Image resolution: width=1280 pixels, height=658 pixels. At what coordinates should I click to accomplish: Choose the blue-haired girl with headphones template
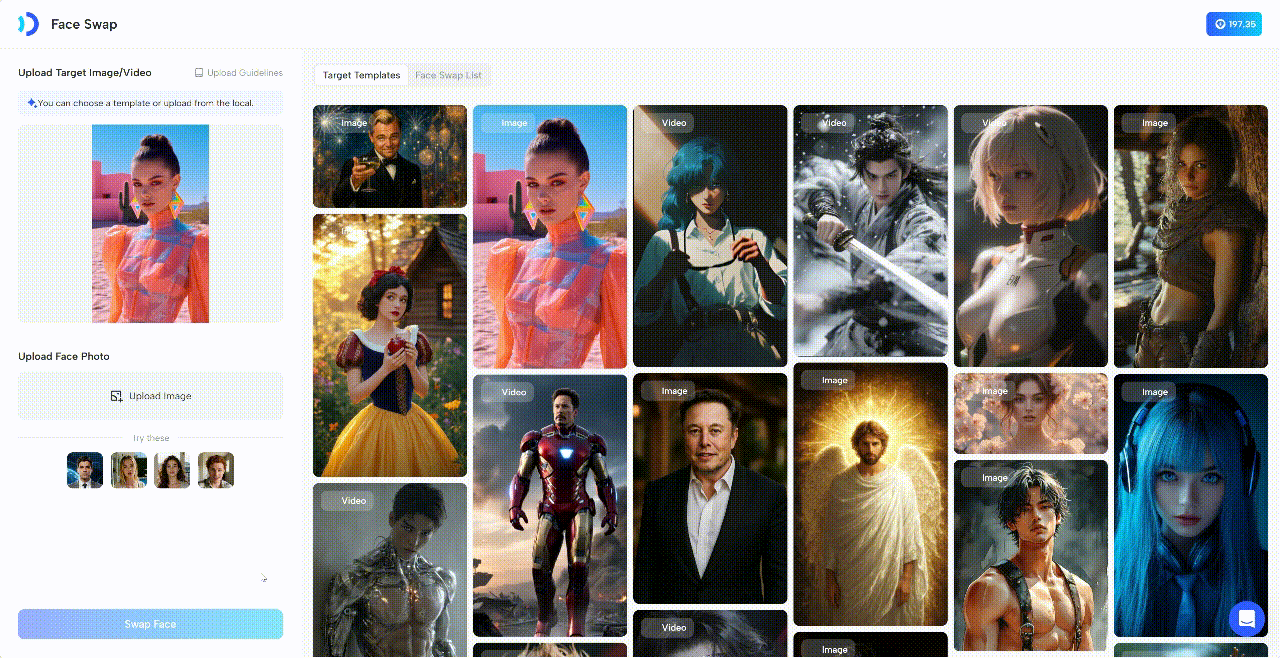pyautogui.click(x=1190, y=505)
